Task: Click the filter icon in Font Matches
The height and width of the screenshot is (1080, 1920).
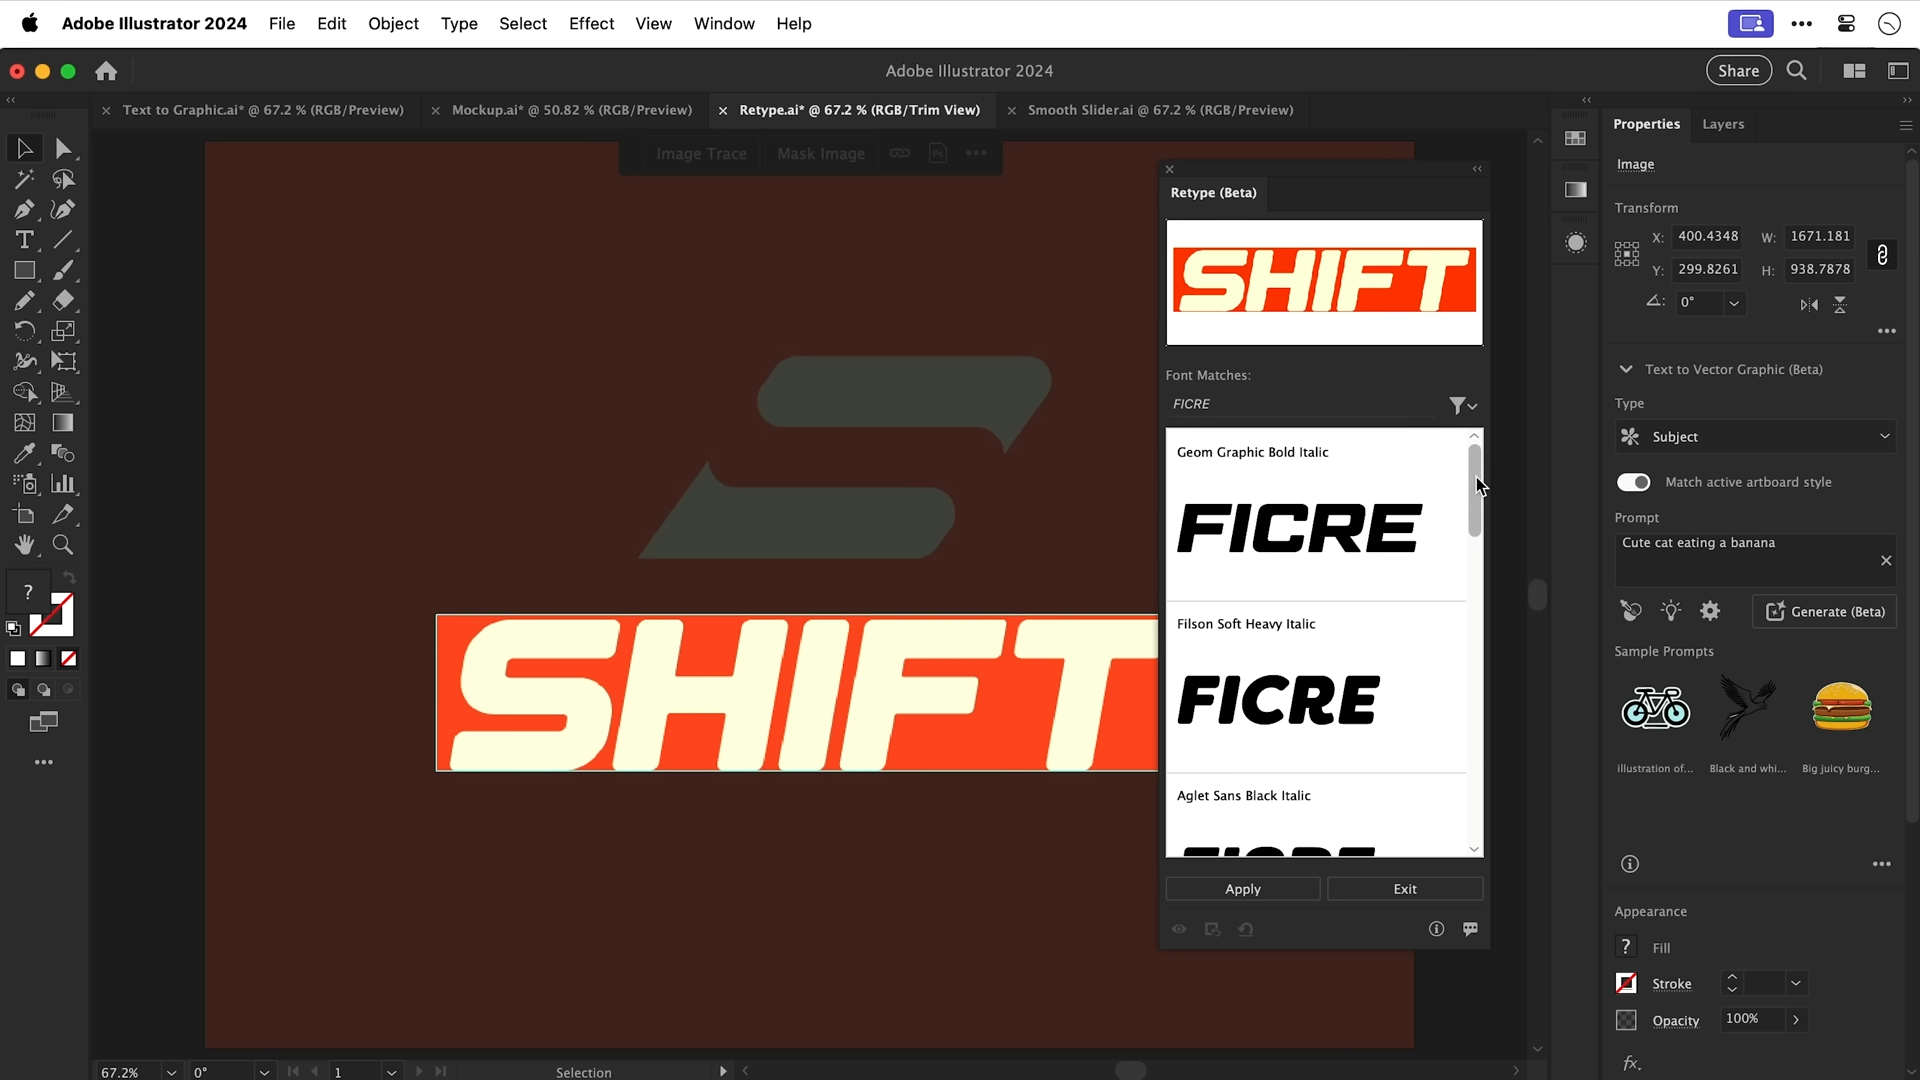Action: point(1460,405)
